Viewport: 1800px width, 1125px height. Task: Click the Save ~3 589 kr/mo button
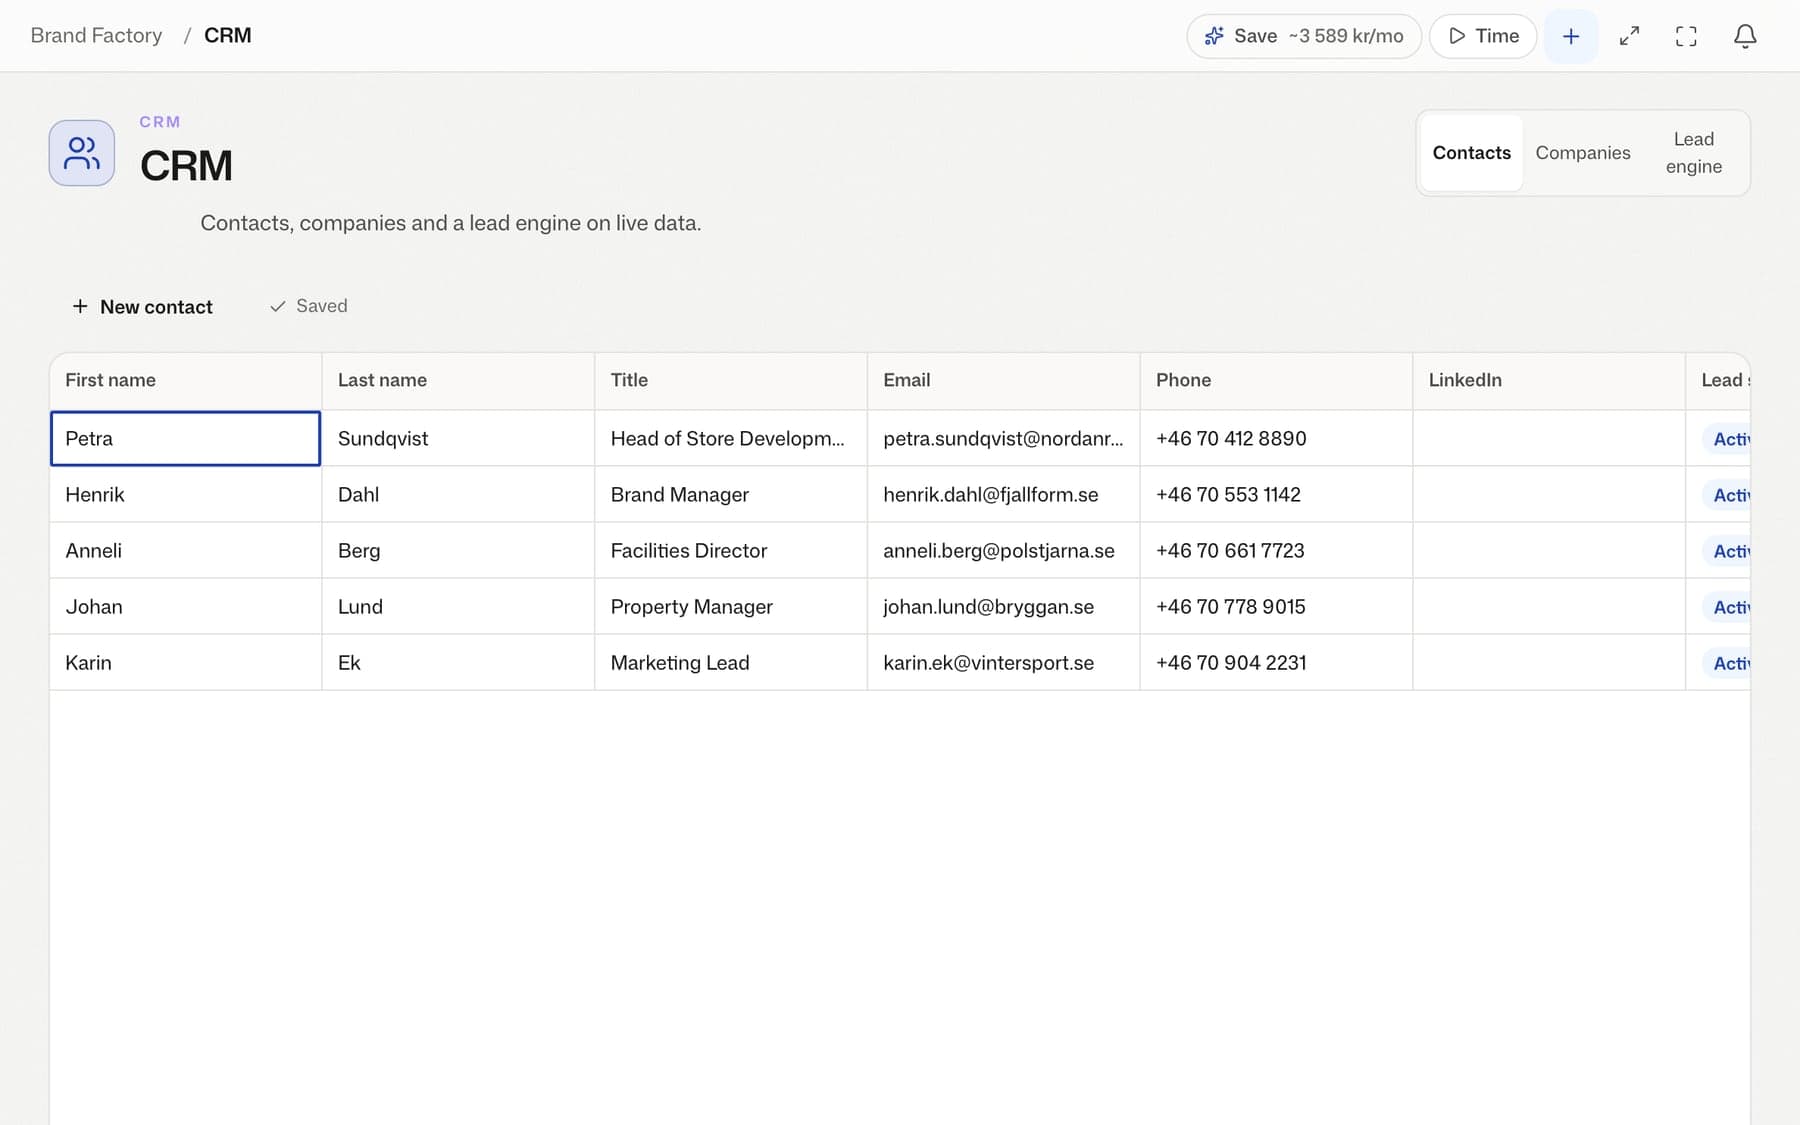1304,36
